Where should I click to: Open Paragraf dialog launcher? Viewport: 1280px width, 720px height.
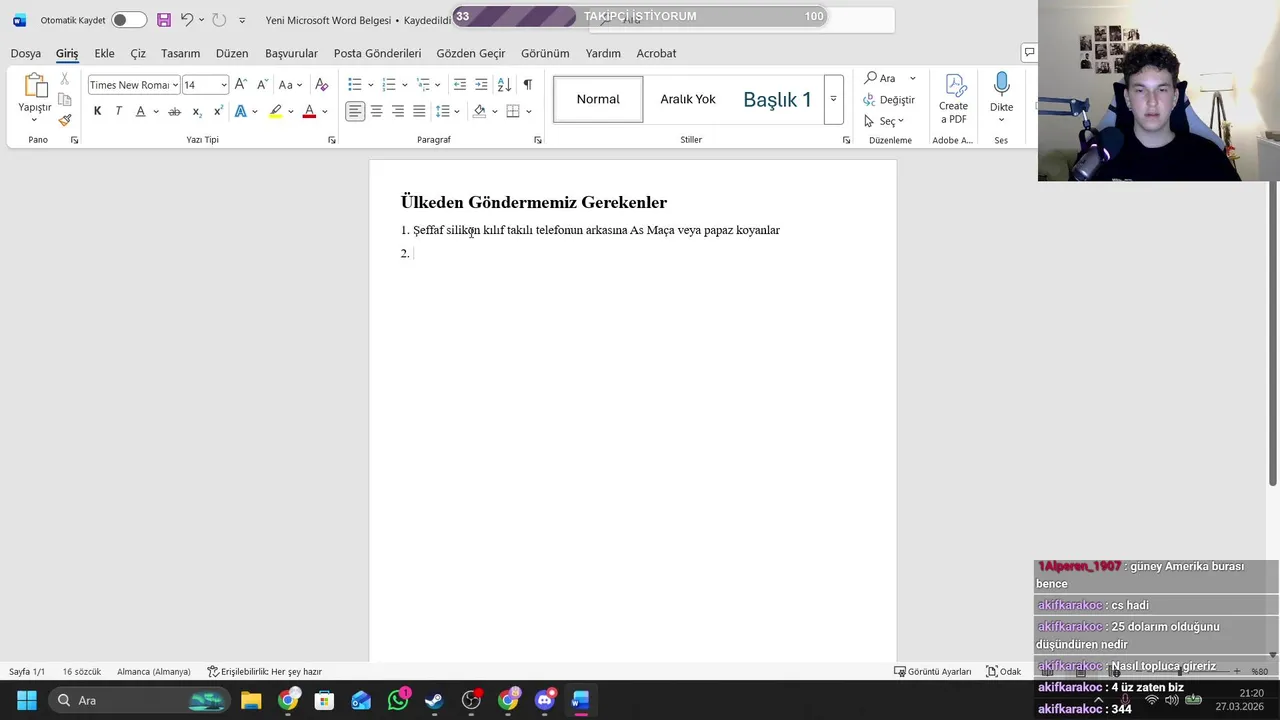(538, 140)
